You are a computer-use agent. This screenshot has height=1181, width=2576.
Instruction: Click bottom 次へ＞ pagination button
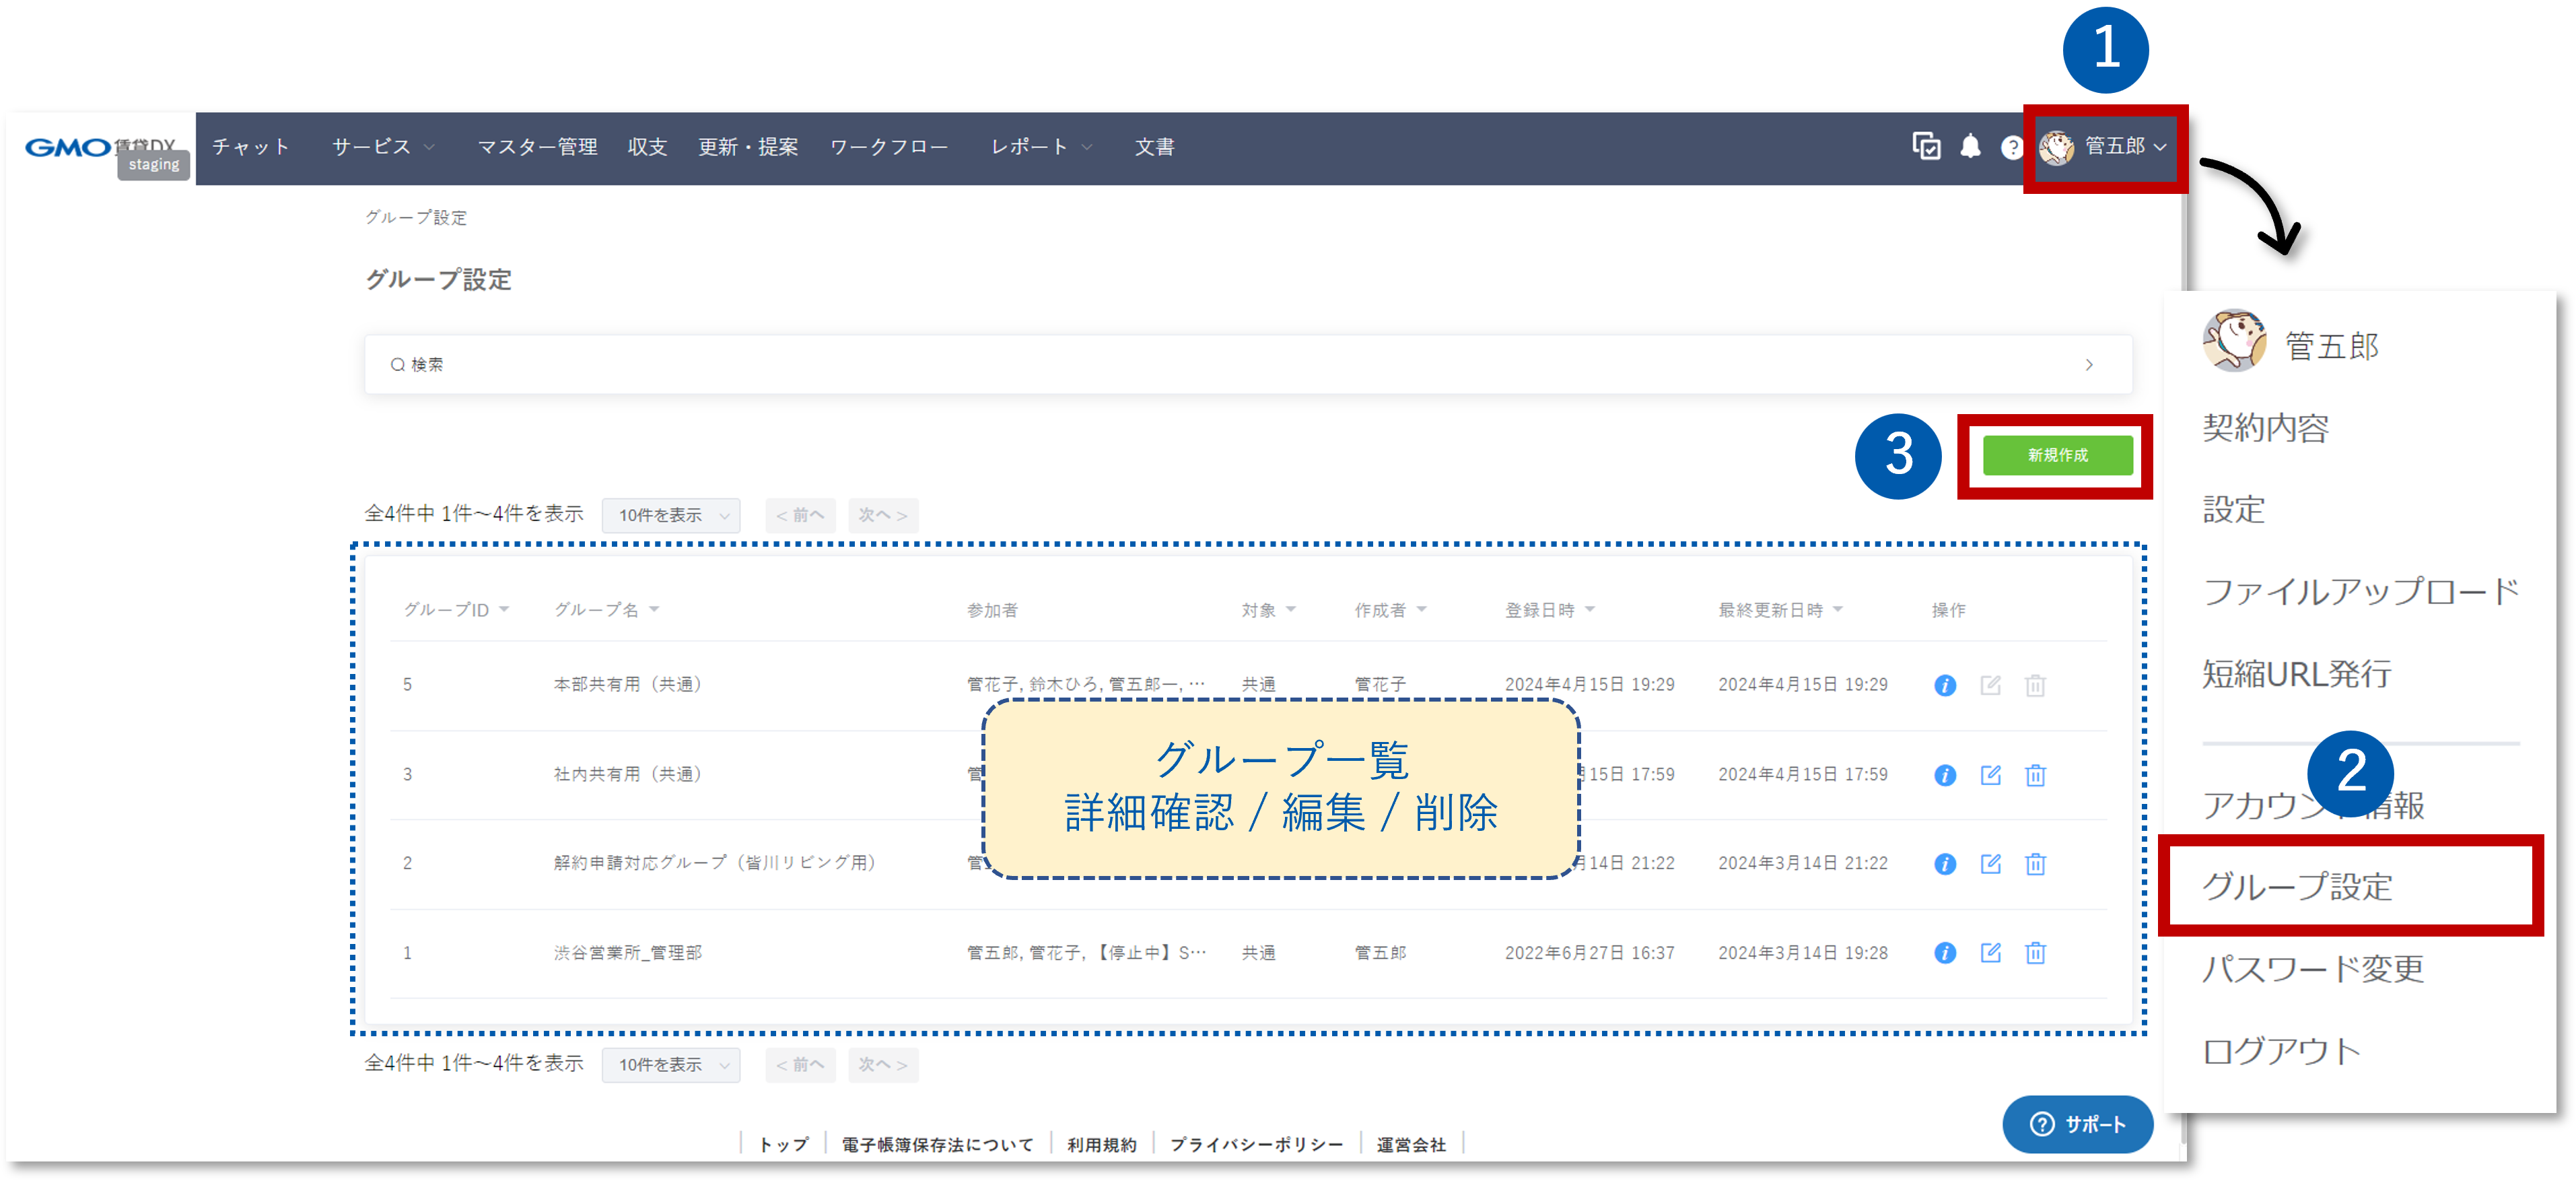pos(882,1065)
